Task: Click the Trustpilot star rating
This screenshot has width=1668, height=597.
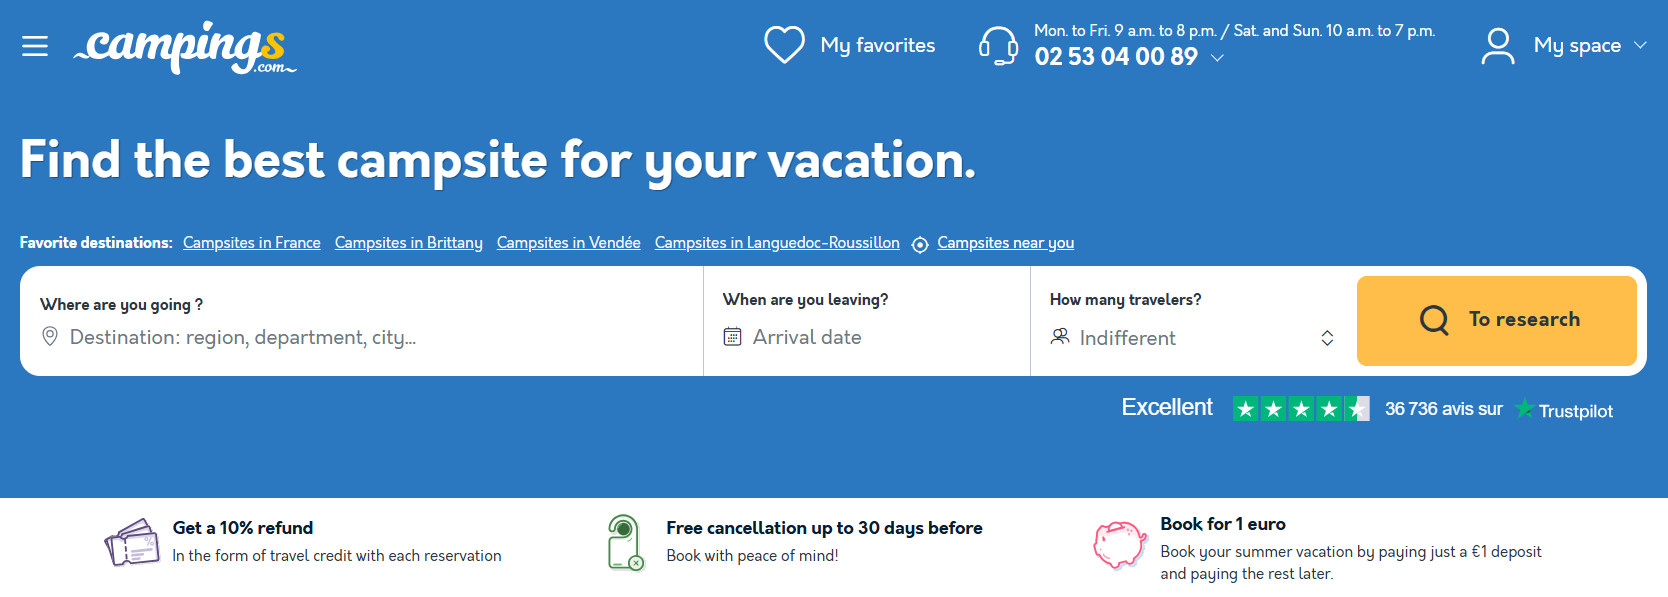Action: tap(1300, 409)
